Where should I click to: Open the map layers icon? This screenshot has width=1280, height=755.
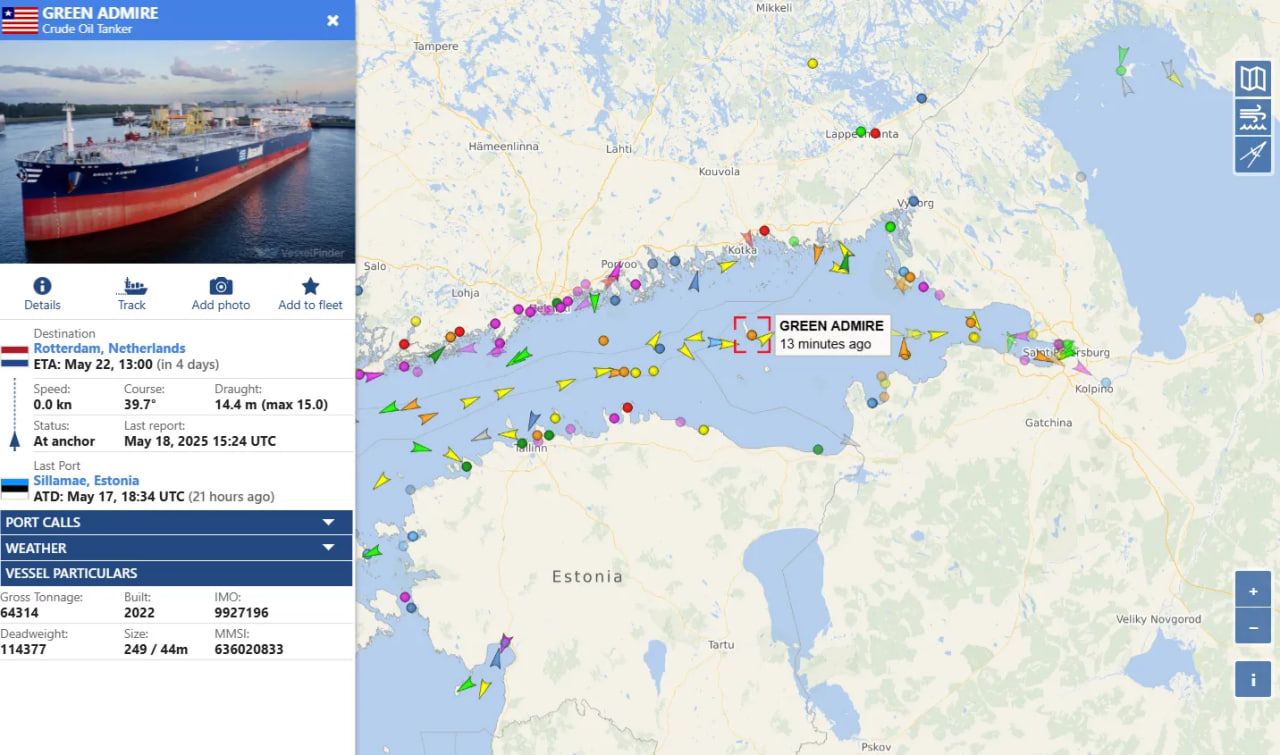coord(1253,79)
